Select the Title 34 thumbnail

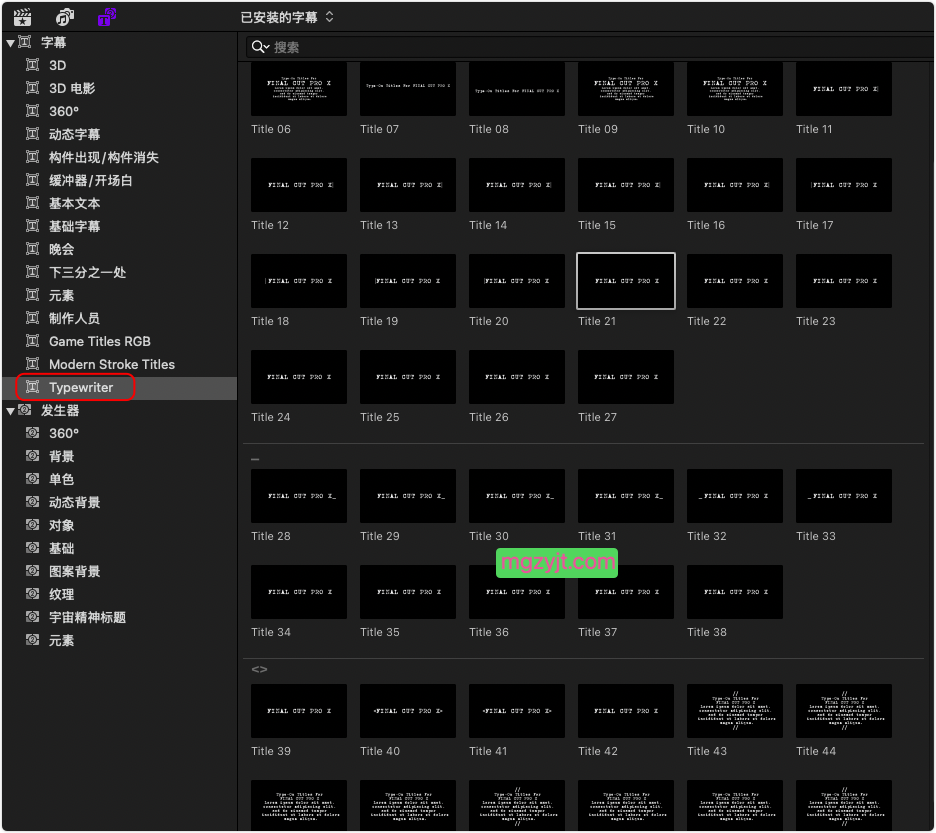[298, 592]
